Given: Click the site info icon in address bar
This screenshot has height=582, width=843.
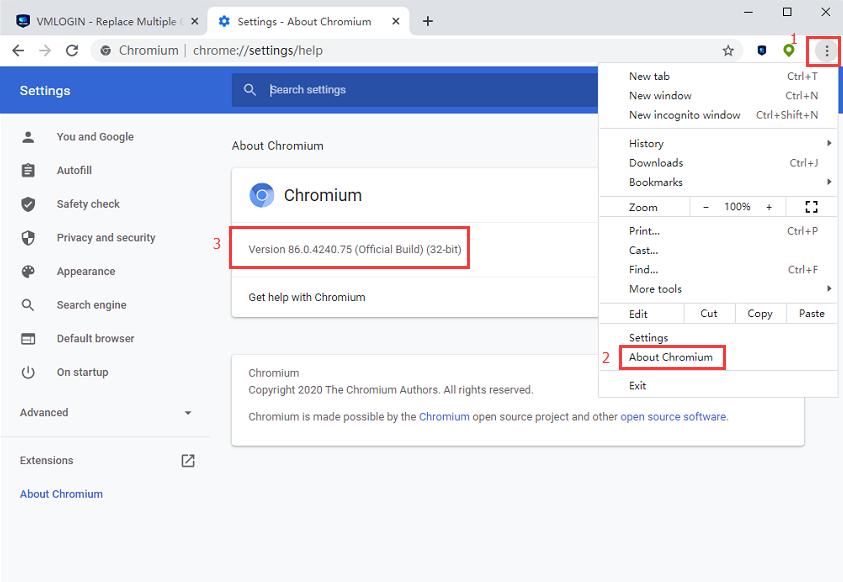Looking at the screenshot, I should point(106,51).
